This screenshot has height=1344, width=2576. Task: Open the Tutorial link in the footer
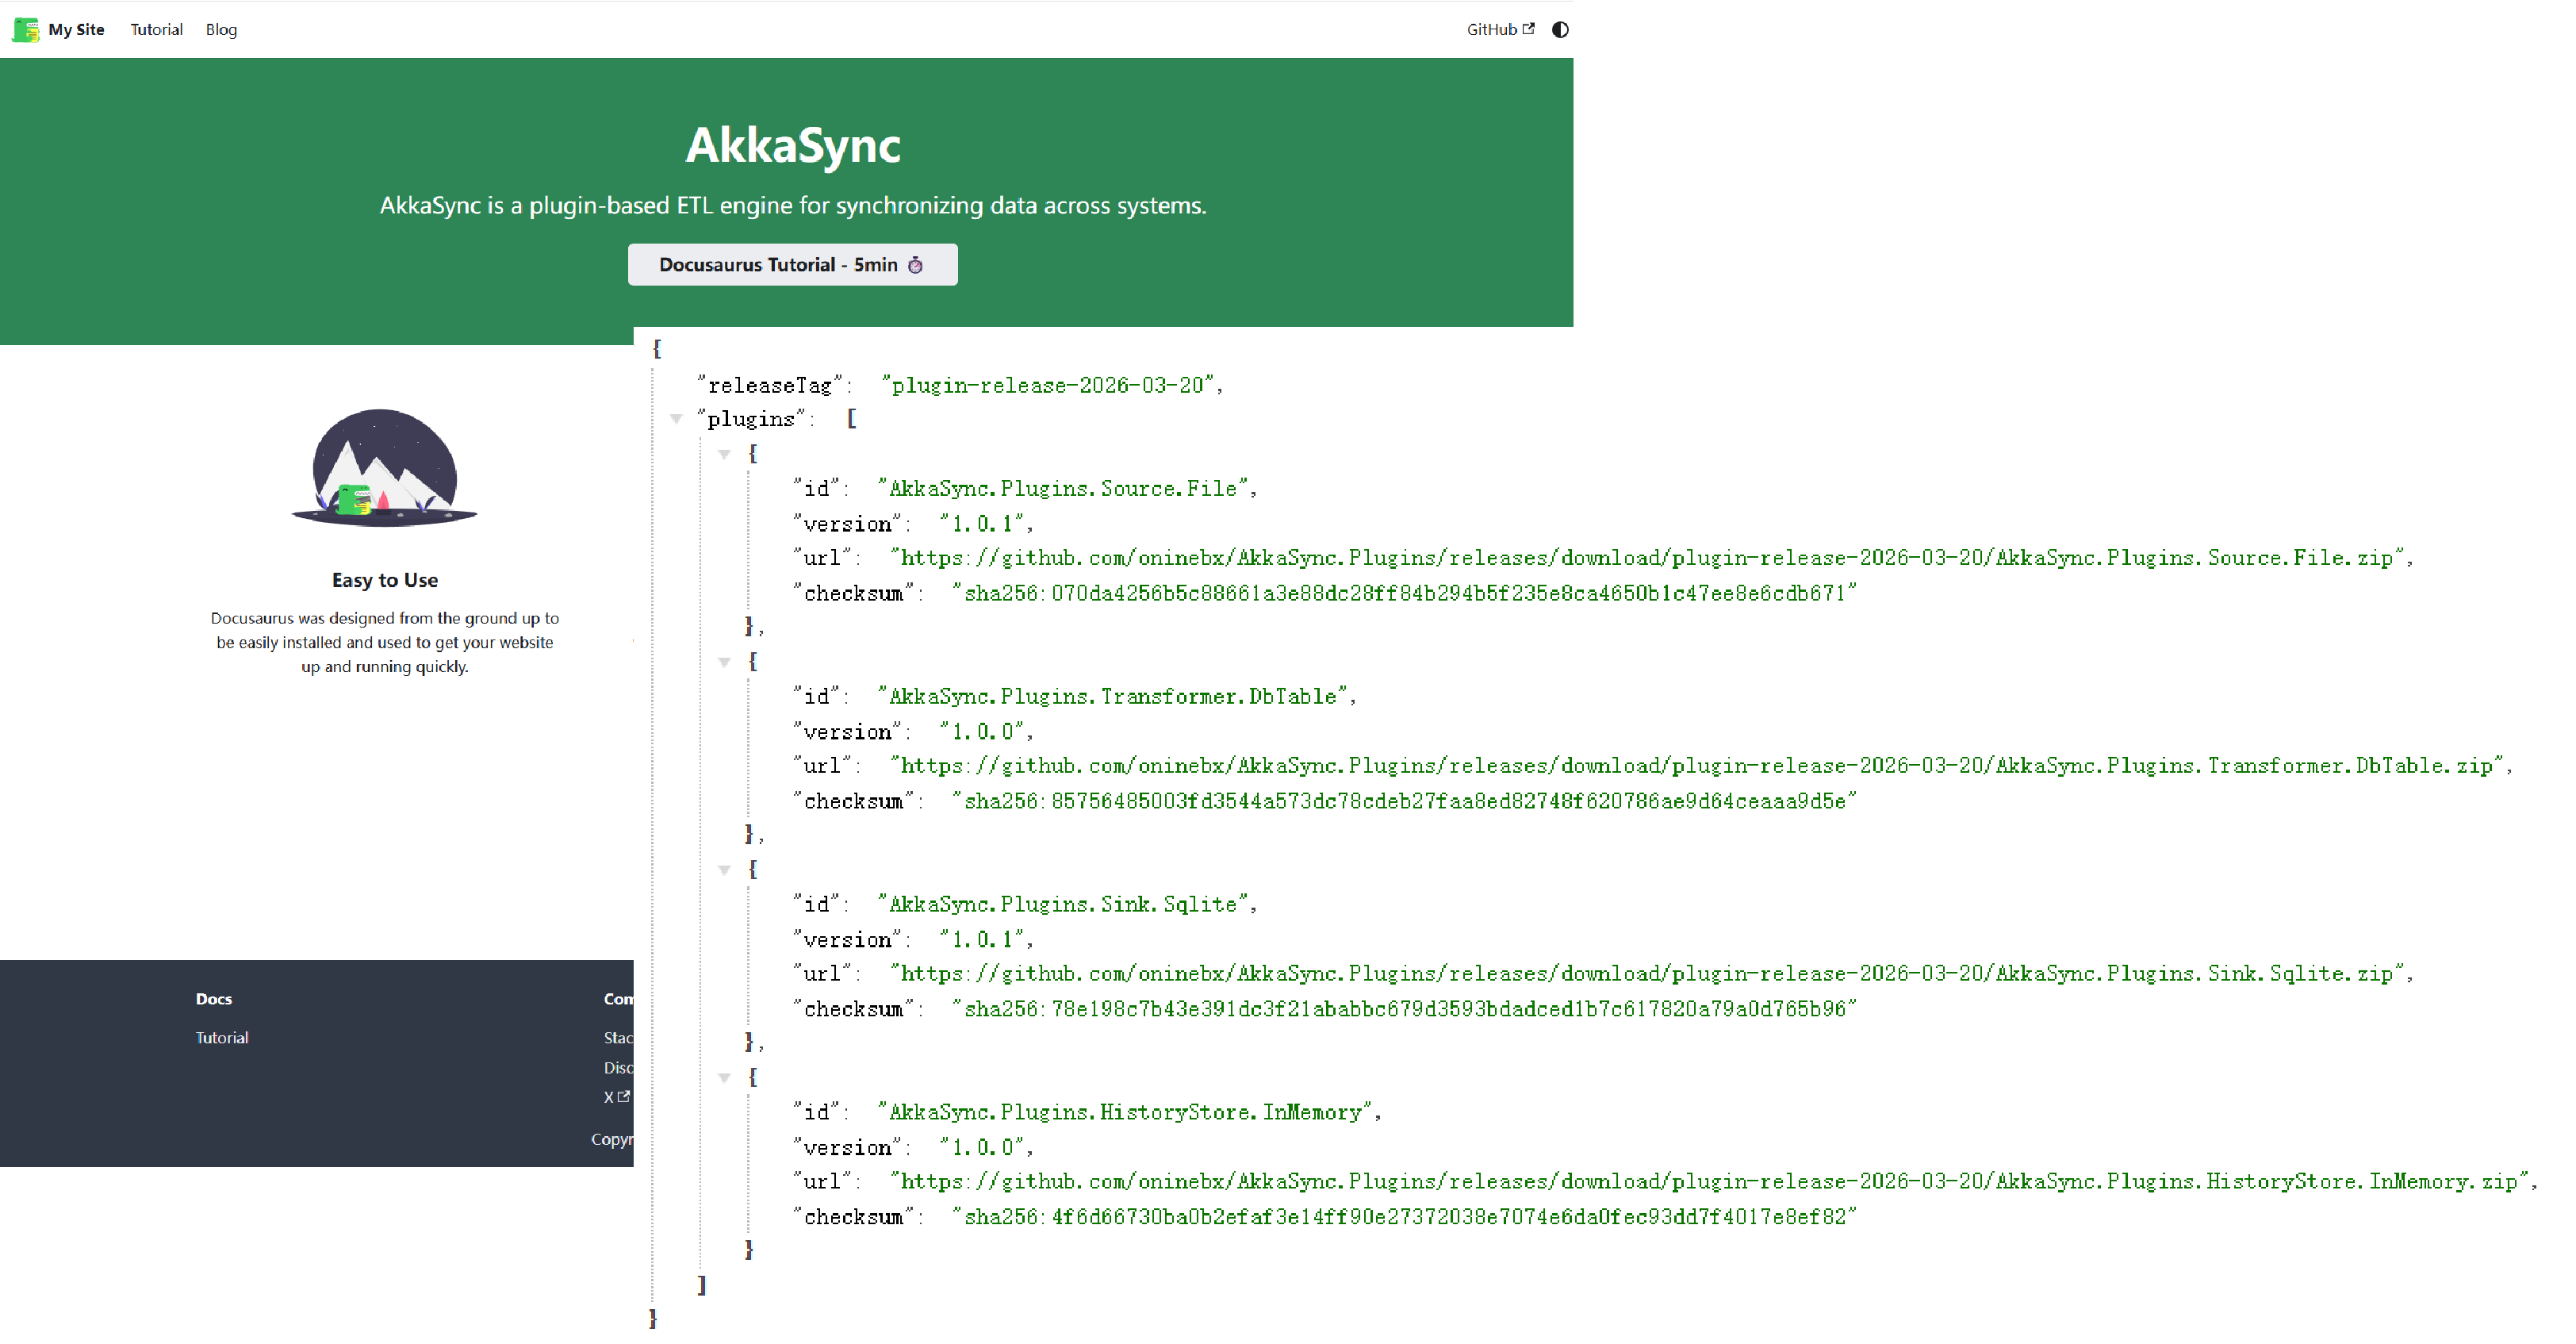click(221, 1037)
